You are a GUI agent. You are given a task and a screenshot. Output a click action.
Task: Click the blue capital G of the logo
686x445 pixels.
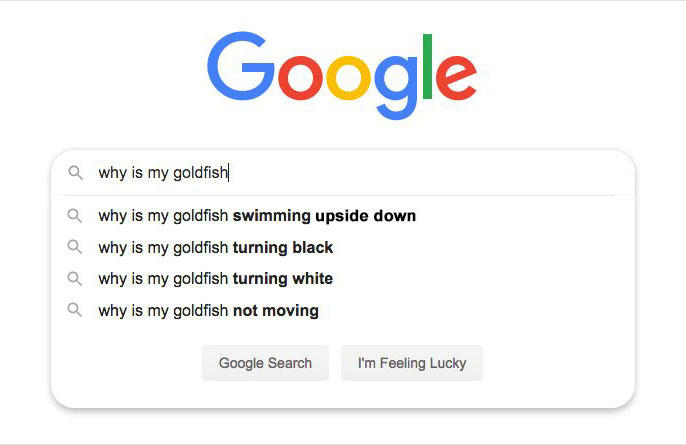240,66
